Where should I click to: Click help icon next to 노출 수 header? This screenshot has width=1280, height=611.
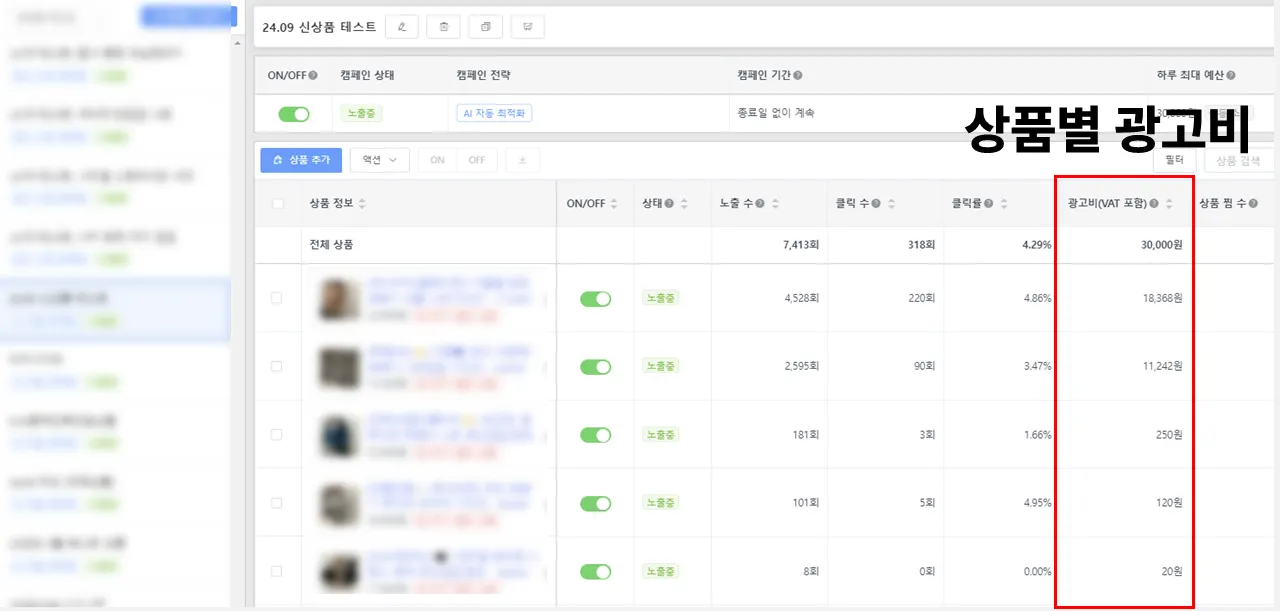(760, 204)
